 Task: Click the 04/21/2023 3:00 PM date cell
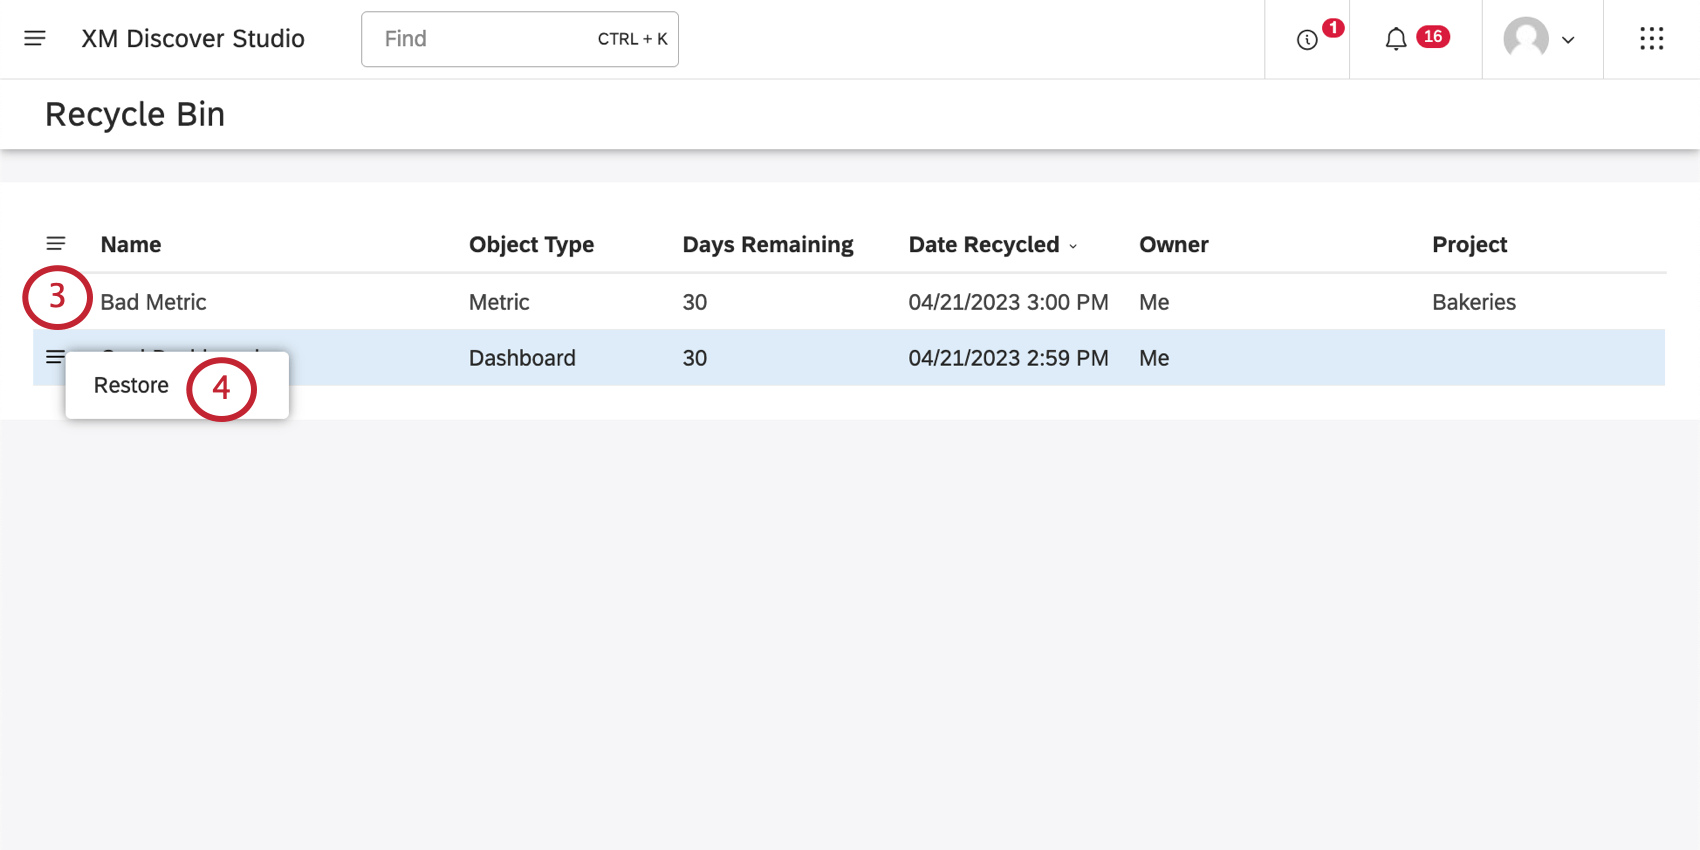(x=1008, y=302)
